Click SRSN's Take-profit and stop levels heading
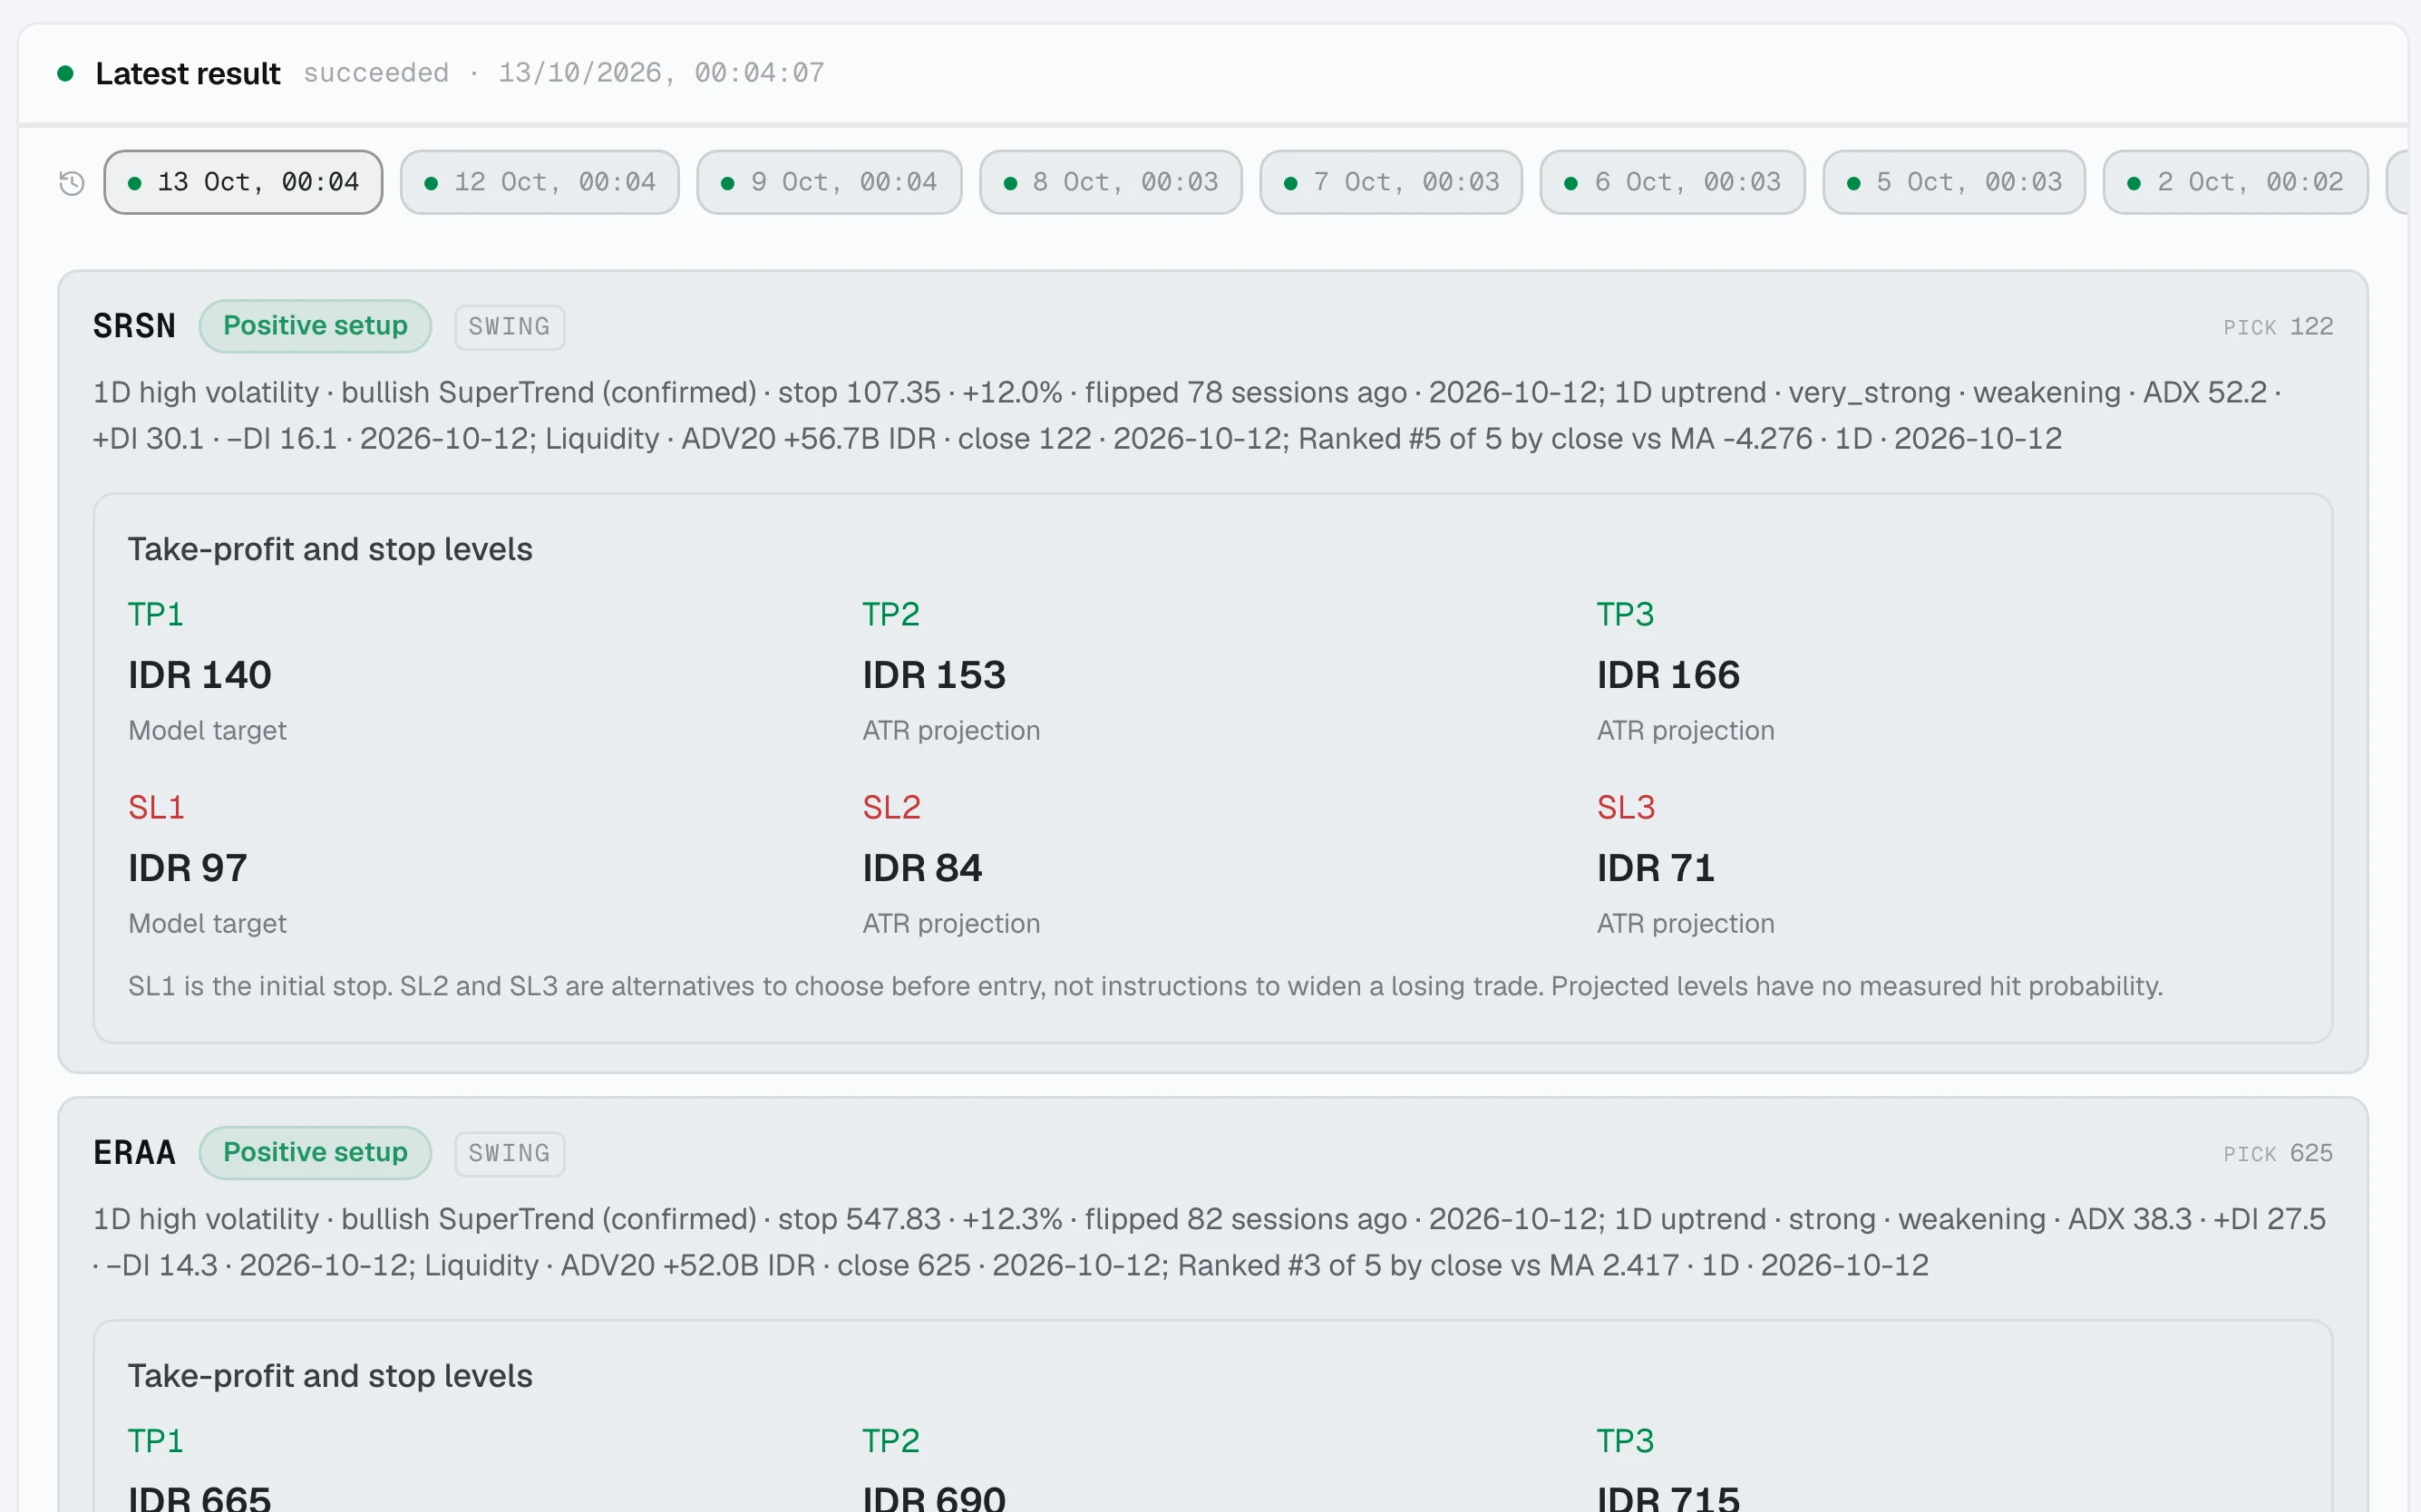This screenshot has height=1512, width=2421. click(x=330, y=549)
